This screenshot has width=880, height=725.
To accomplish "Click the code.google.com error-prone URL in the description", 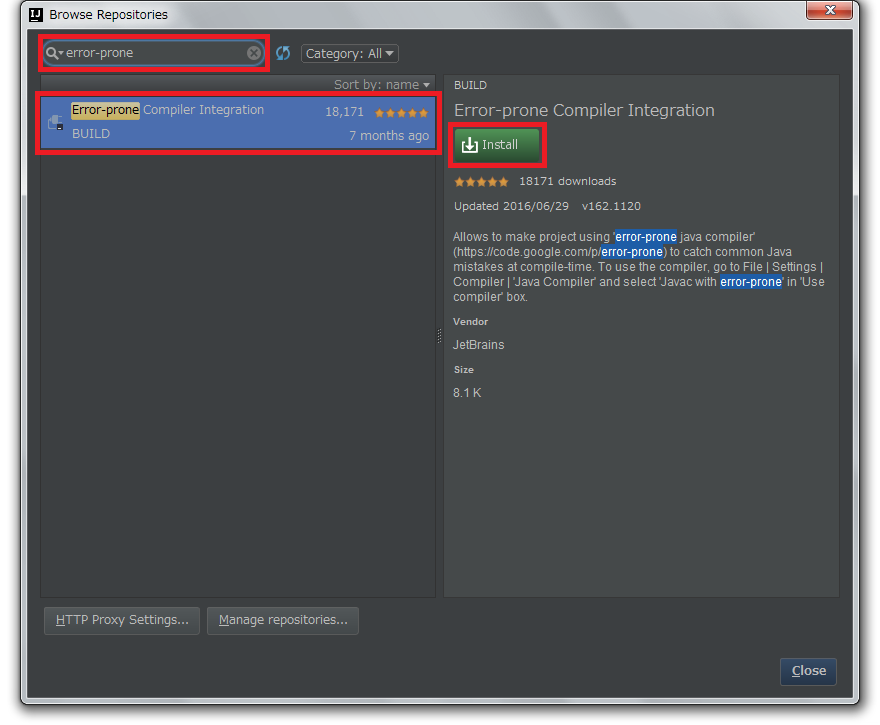I will (x=560, y=252).
